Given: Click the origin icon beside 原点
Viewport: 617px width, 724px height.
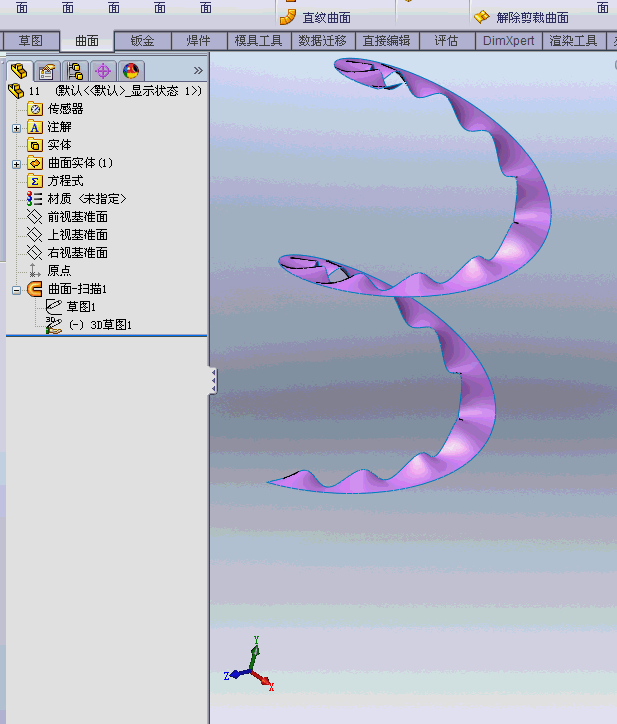Looking at the screenshot, I should pos(35,271).
